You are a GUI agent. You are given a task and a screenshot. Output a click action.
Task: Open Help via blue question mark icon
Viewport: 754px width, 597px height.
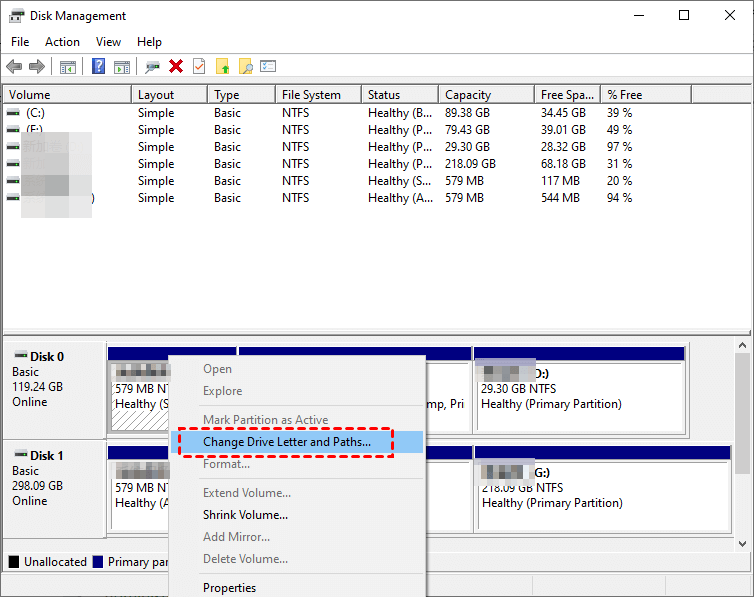coord(98,67)
